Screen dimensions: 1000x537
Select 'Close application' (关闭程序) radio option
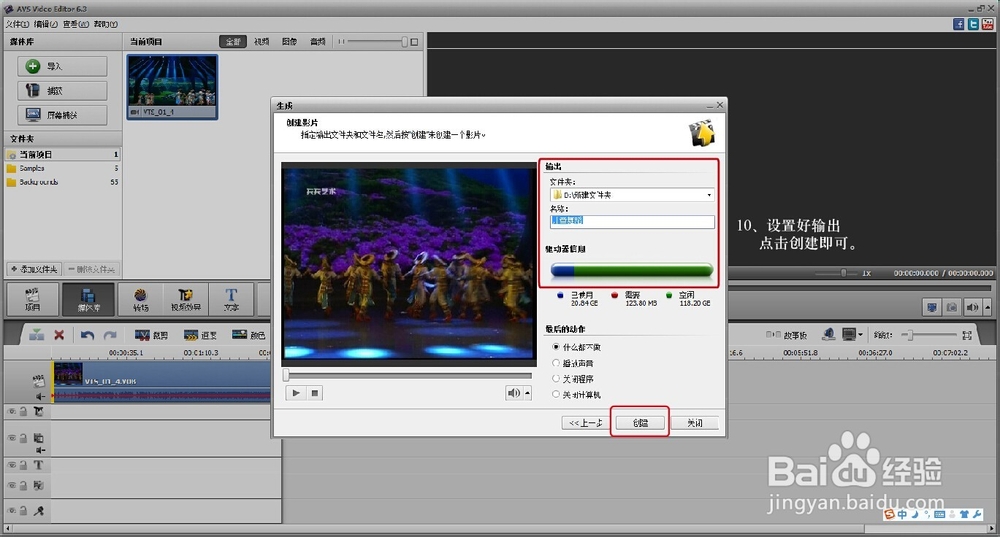pos(556,379)
